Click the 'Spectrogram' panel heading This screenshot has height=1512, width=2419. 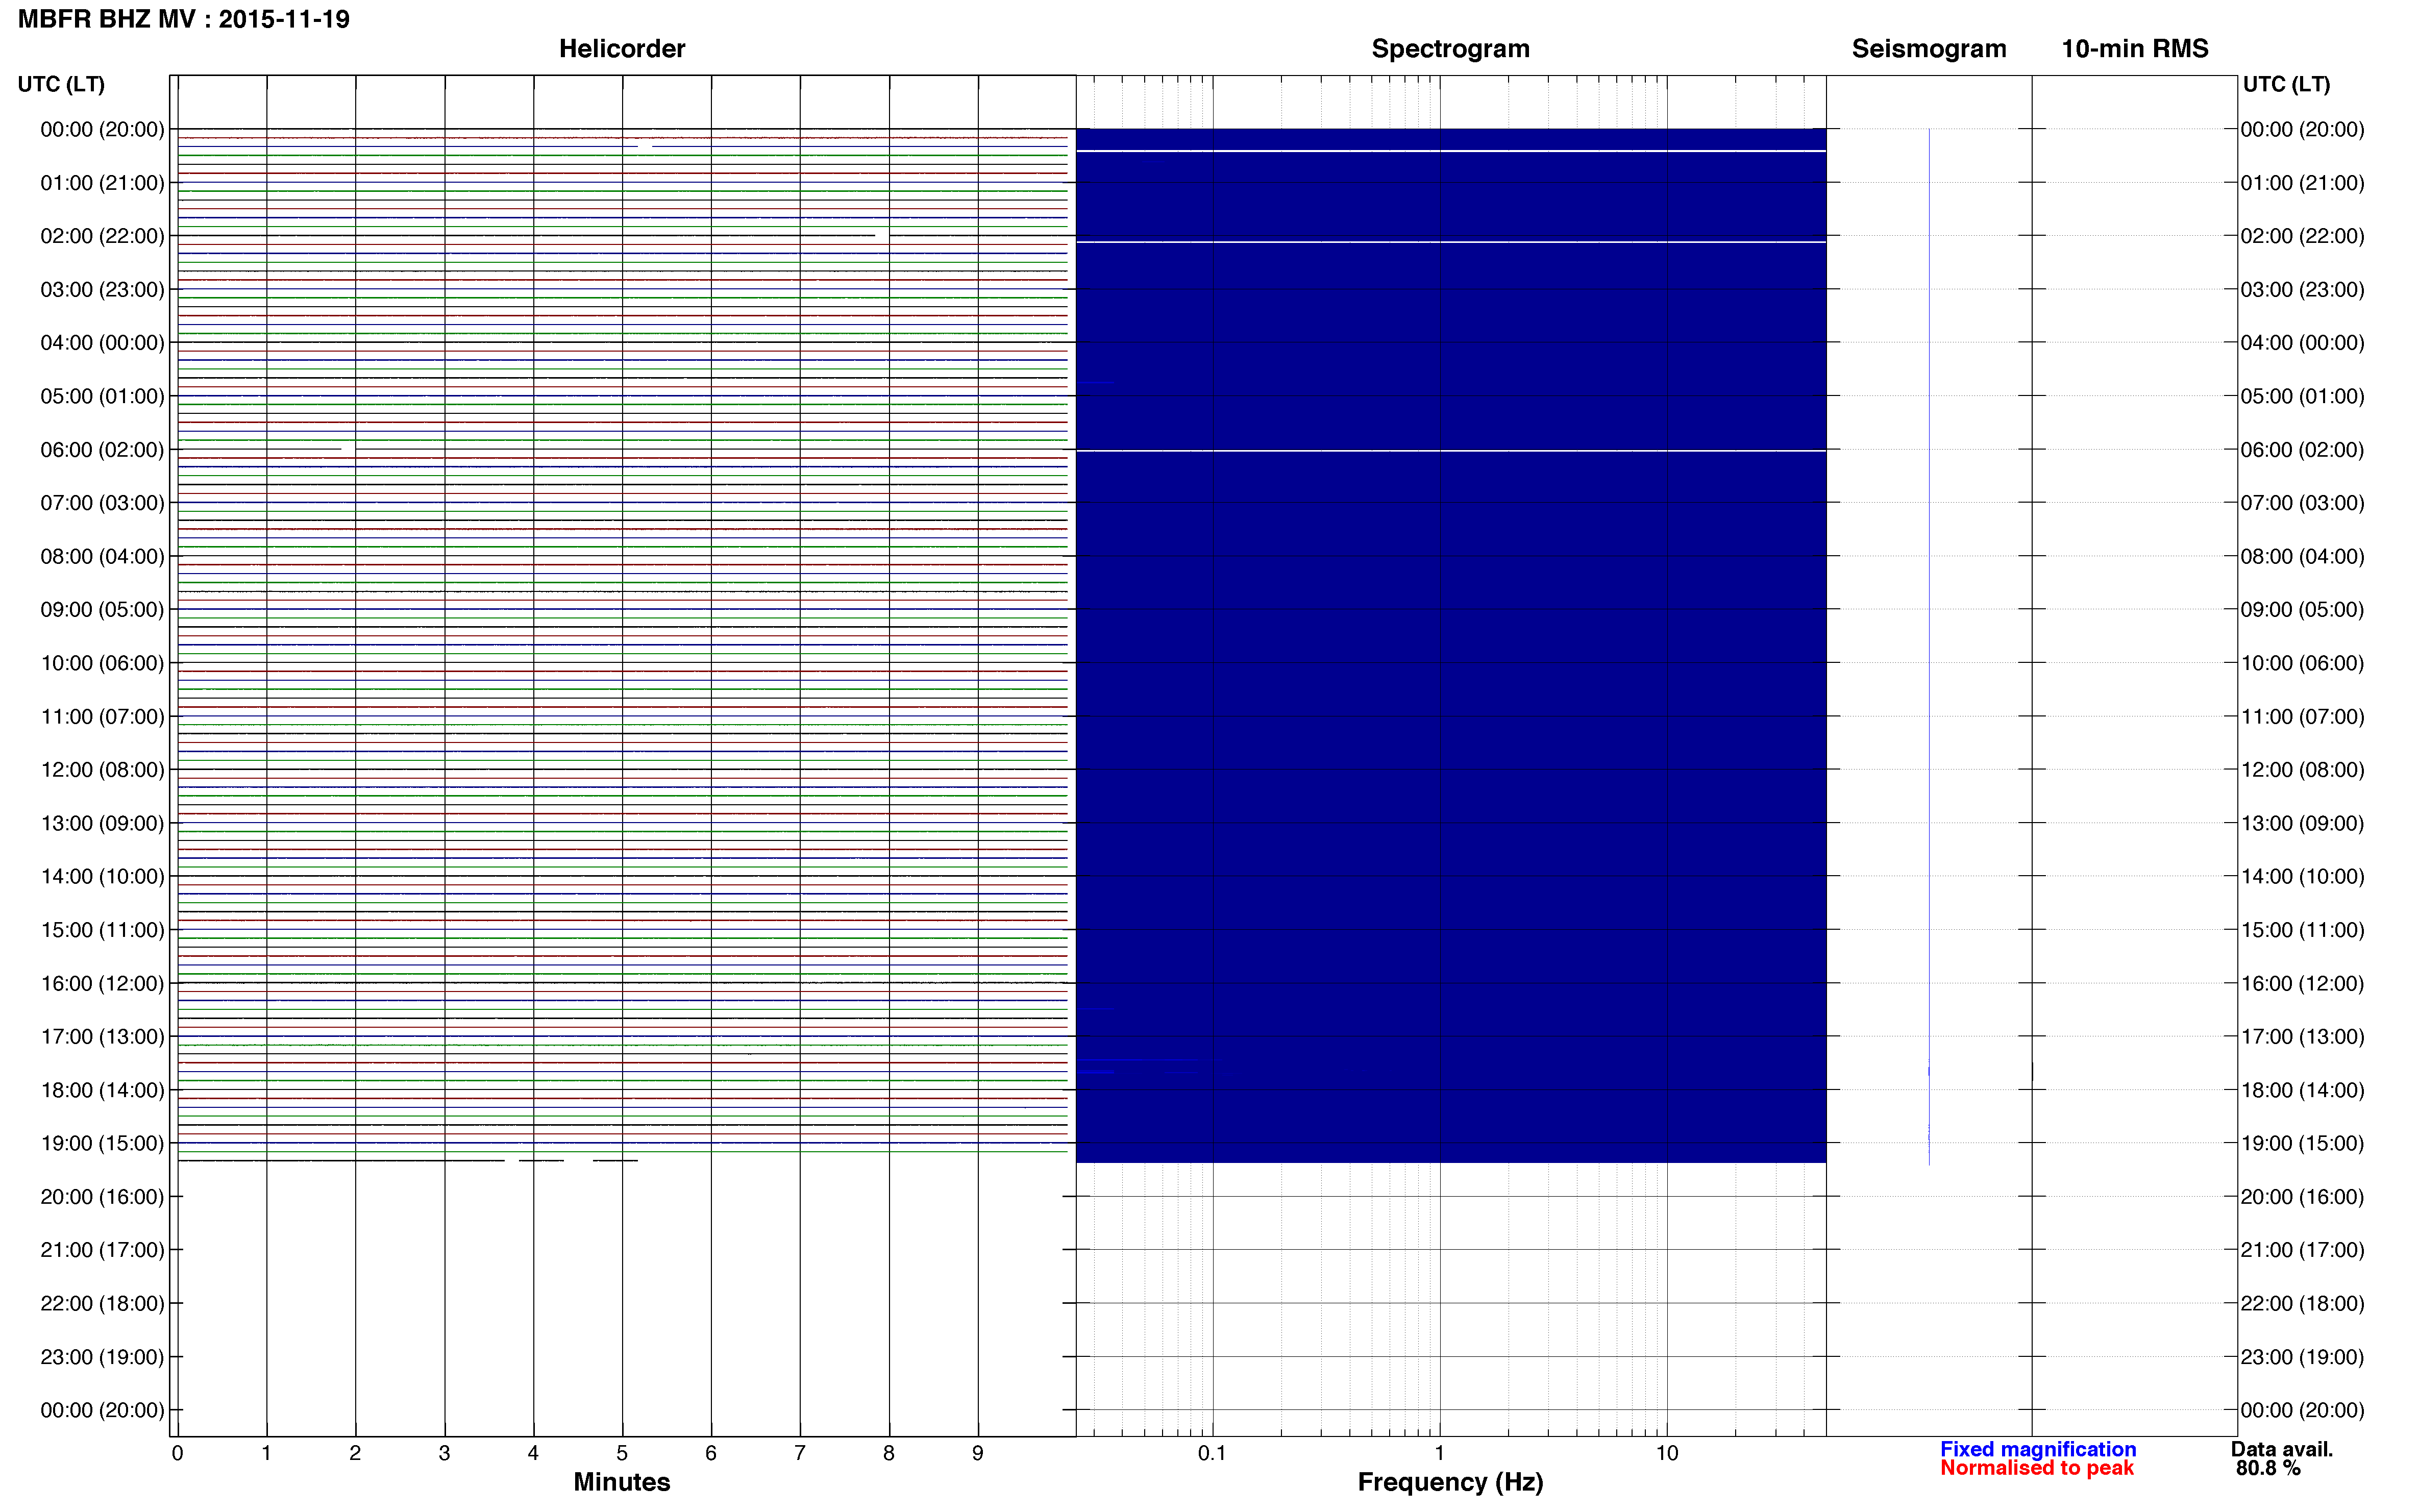(1450, 49)
